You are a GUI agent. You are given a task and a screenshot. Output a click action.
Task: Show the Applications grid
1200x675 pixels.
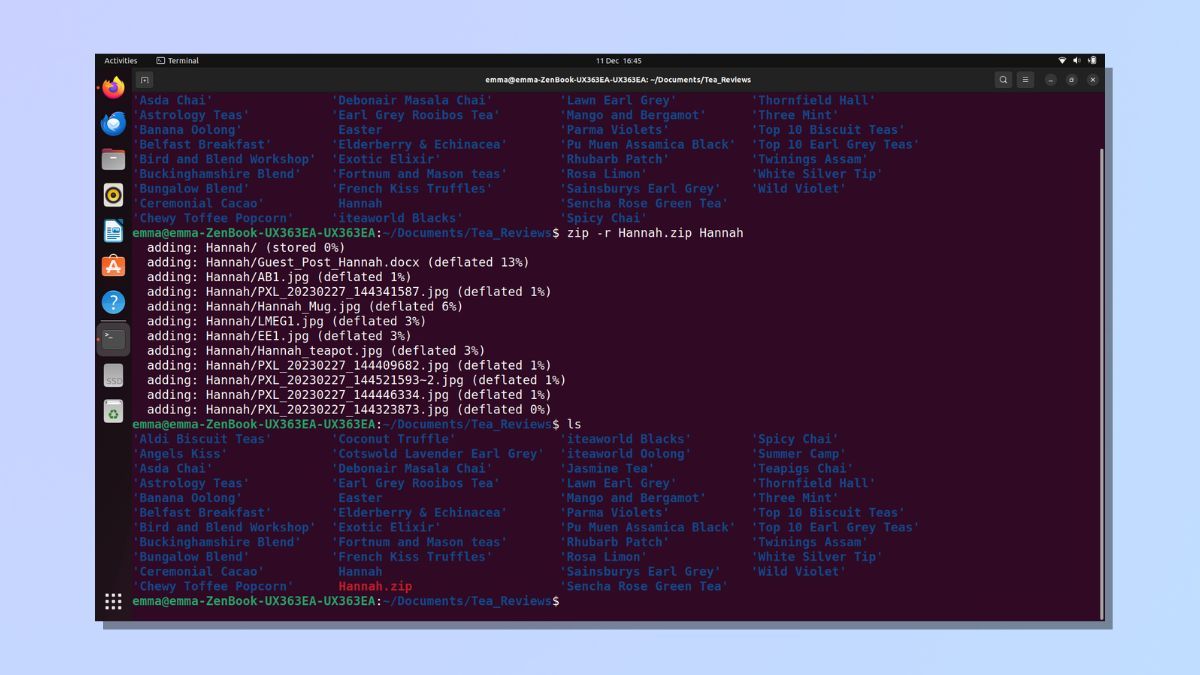pyautogui.click(x=113, y=600)
